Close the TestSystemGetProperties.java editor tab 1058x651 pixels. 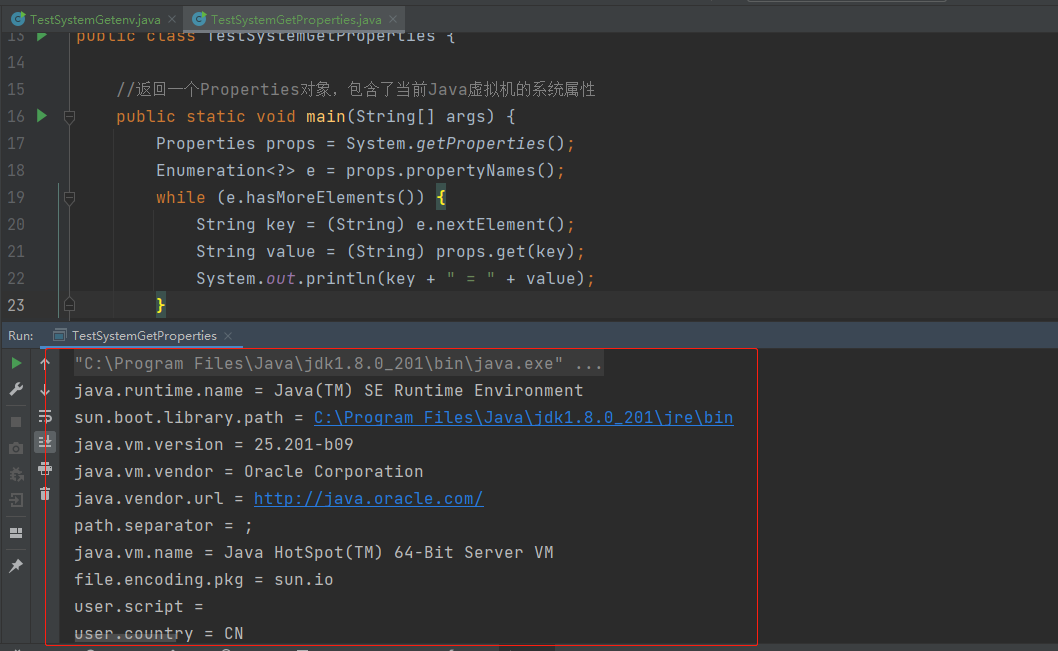(393, 20)
